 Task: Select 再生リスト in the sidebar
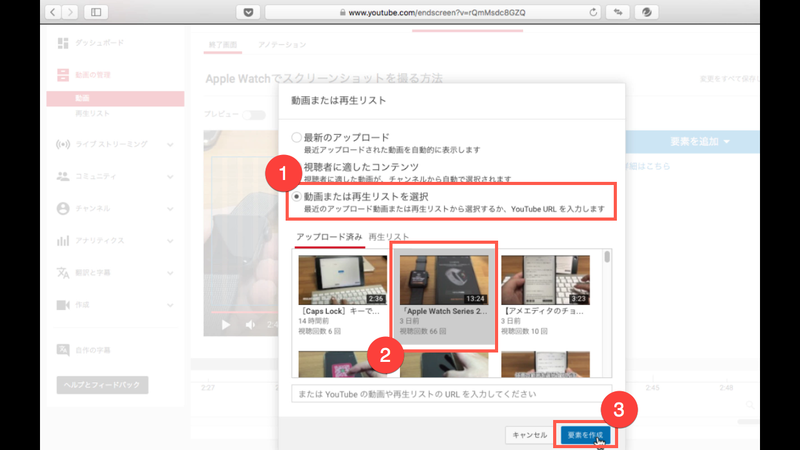tap(92, 113)
